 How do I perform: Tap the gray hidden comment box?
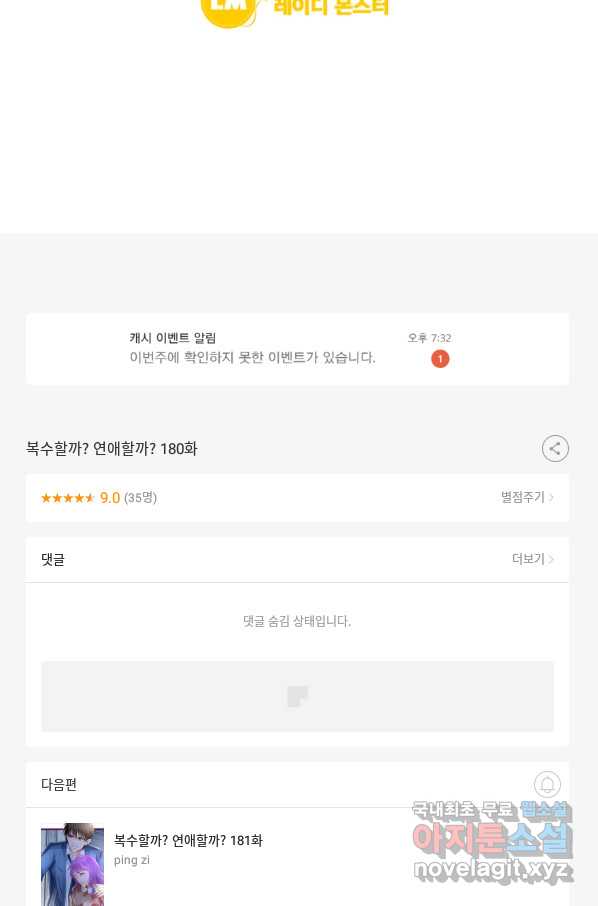(x=298, y=696)
